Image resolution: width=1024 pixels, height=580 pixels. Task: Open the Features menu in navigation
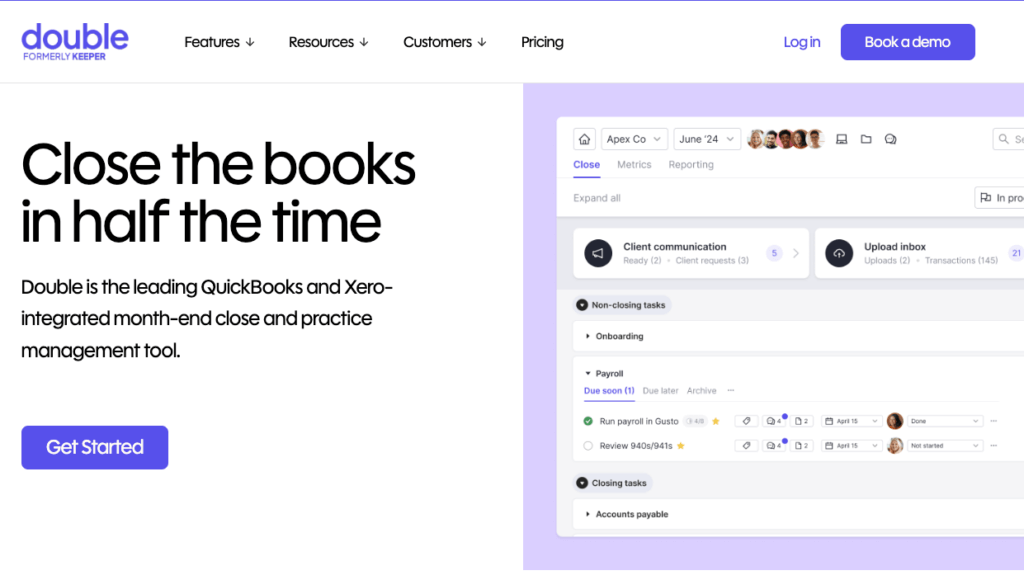tap(219, 42)
